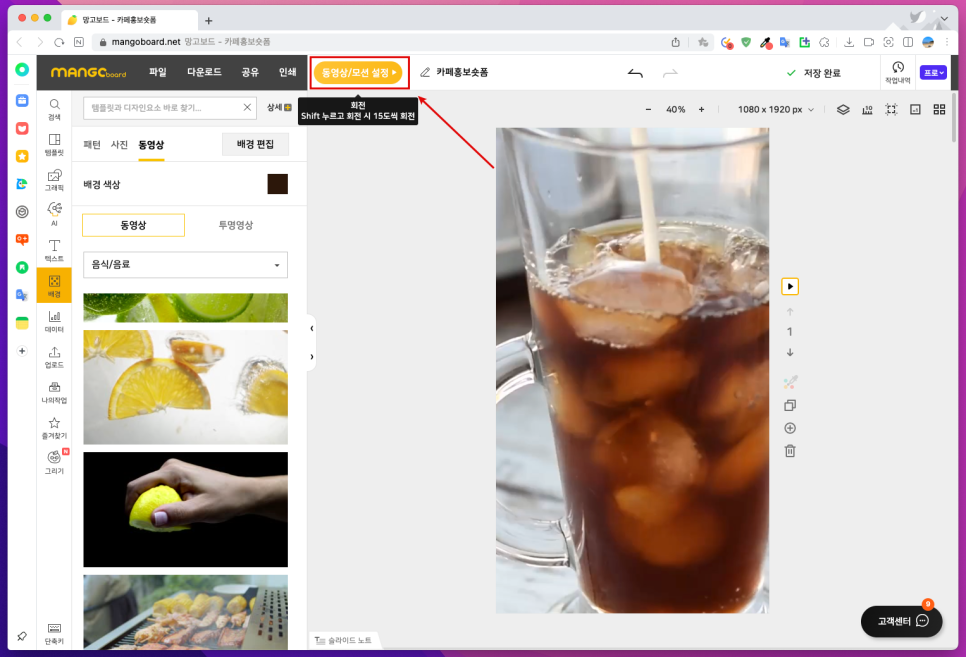Image resolution: width=966 pixels, height=657 pixels.
Task: Open the 단축키 keyboard shortcuts panel
Action: click(x=54, y=633)
